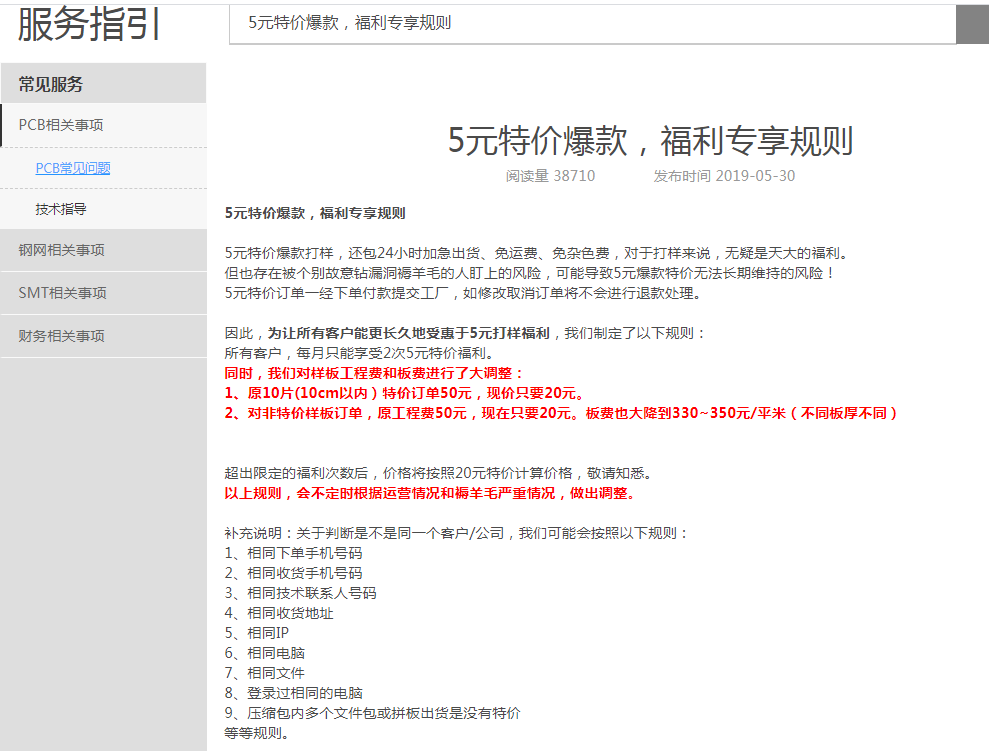Focus the search field containing 5元特价爆款

(592, 24)
